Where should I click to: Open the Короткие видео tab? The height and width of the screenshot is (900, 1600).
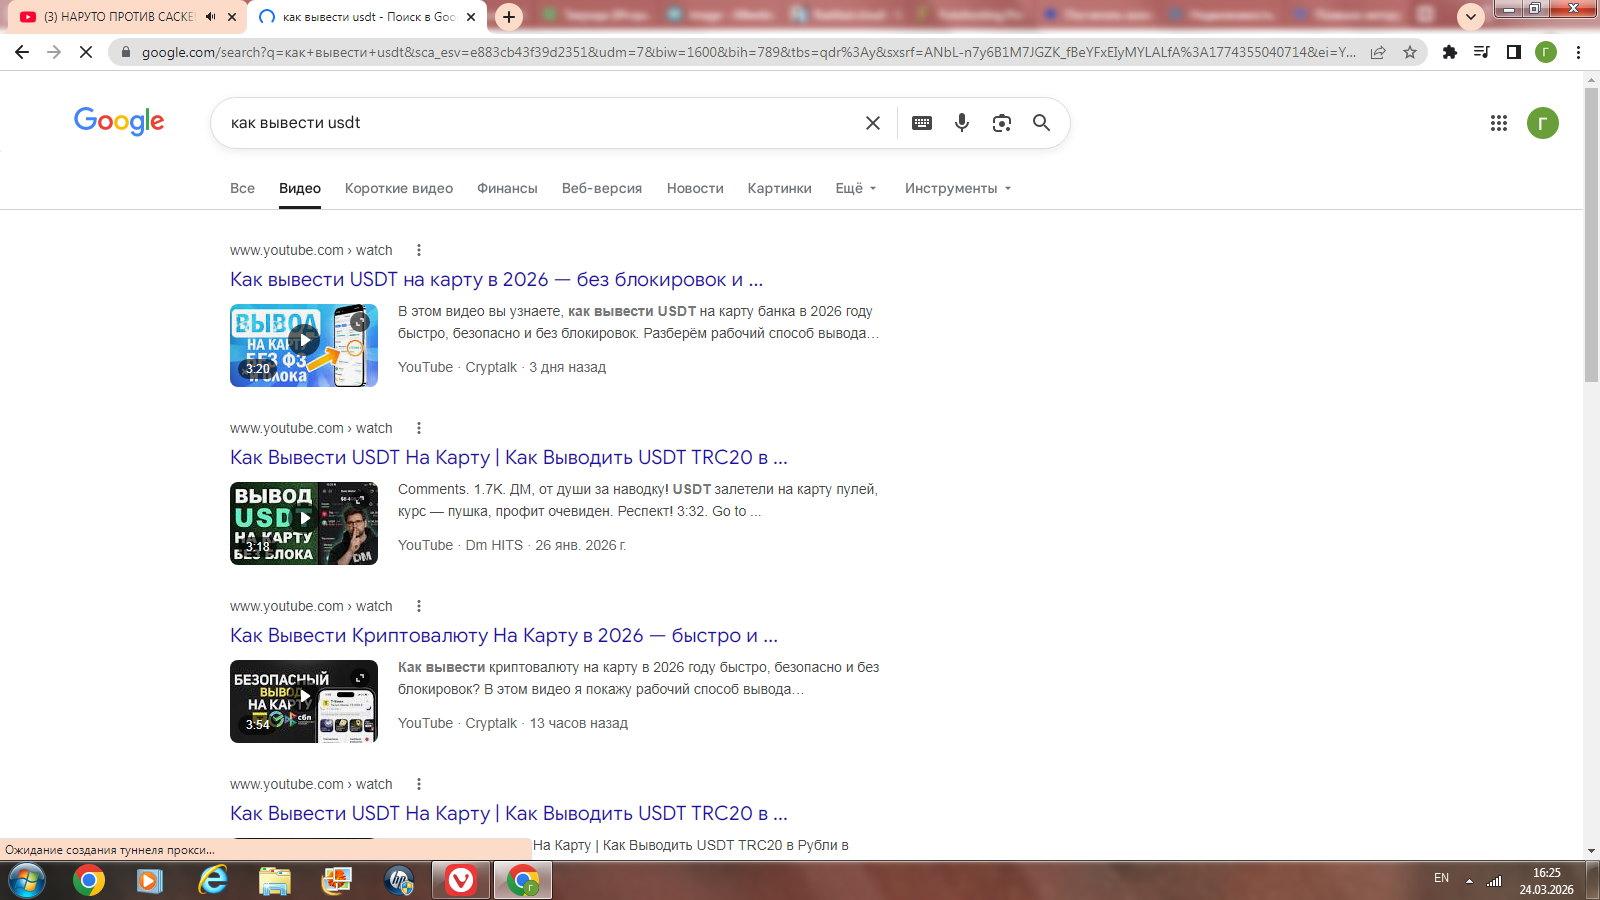[x=399, y=188]
